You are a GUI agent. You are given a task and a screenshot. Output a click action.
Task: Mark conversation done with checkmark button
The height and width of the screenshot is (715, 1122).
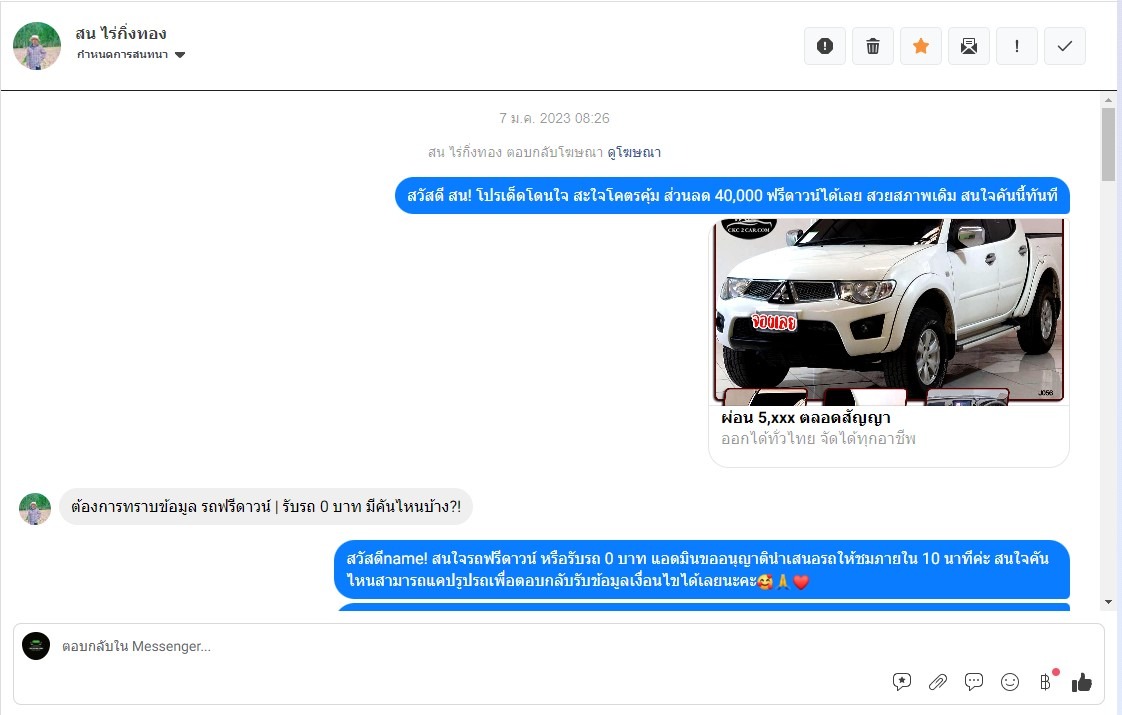click(1065, 46)
